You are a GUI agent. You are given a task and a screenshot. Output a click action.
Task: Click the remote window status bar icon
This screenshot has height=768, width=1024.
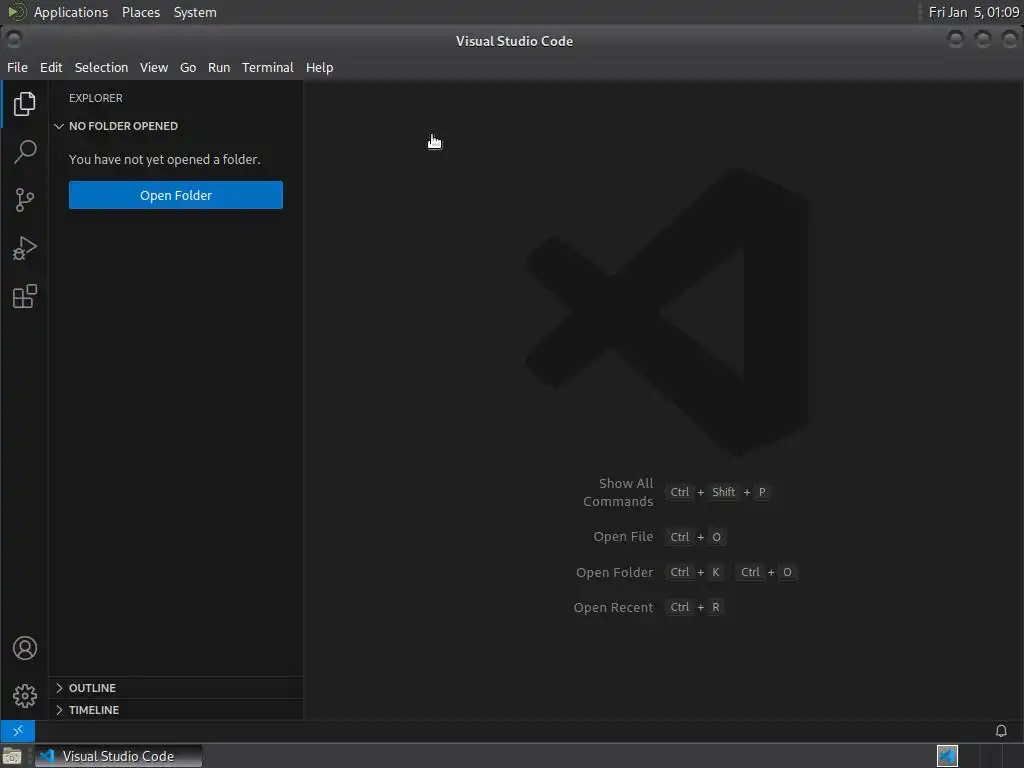click(x=18, y=730)
